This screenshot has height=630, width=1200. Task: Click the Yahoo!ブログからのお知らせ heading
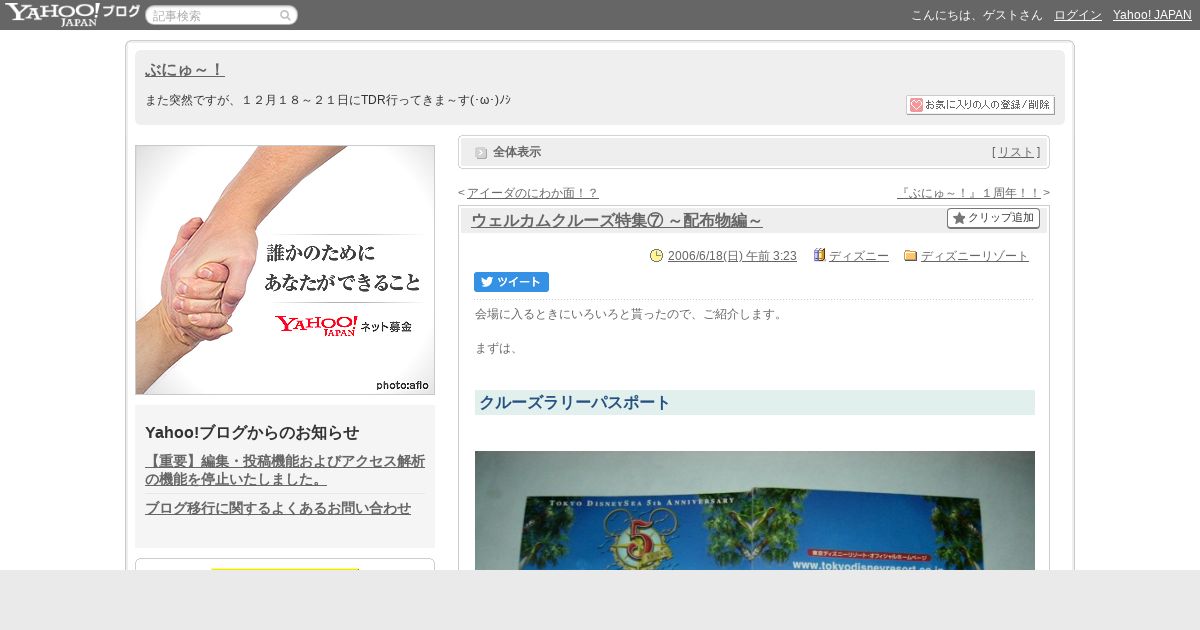[252, 433]
